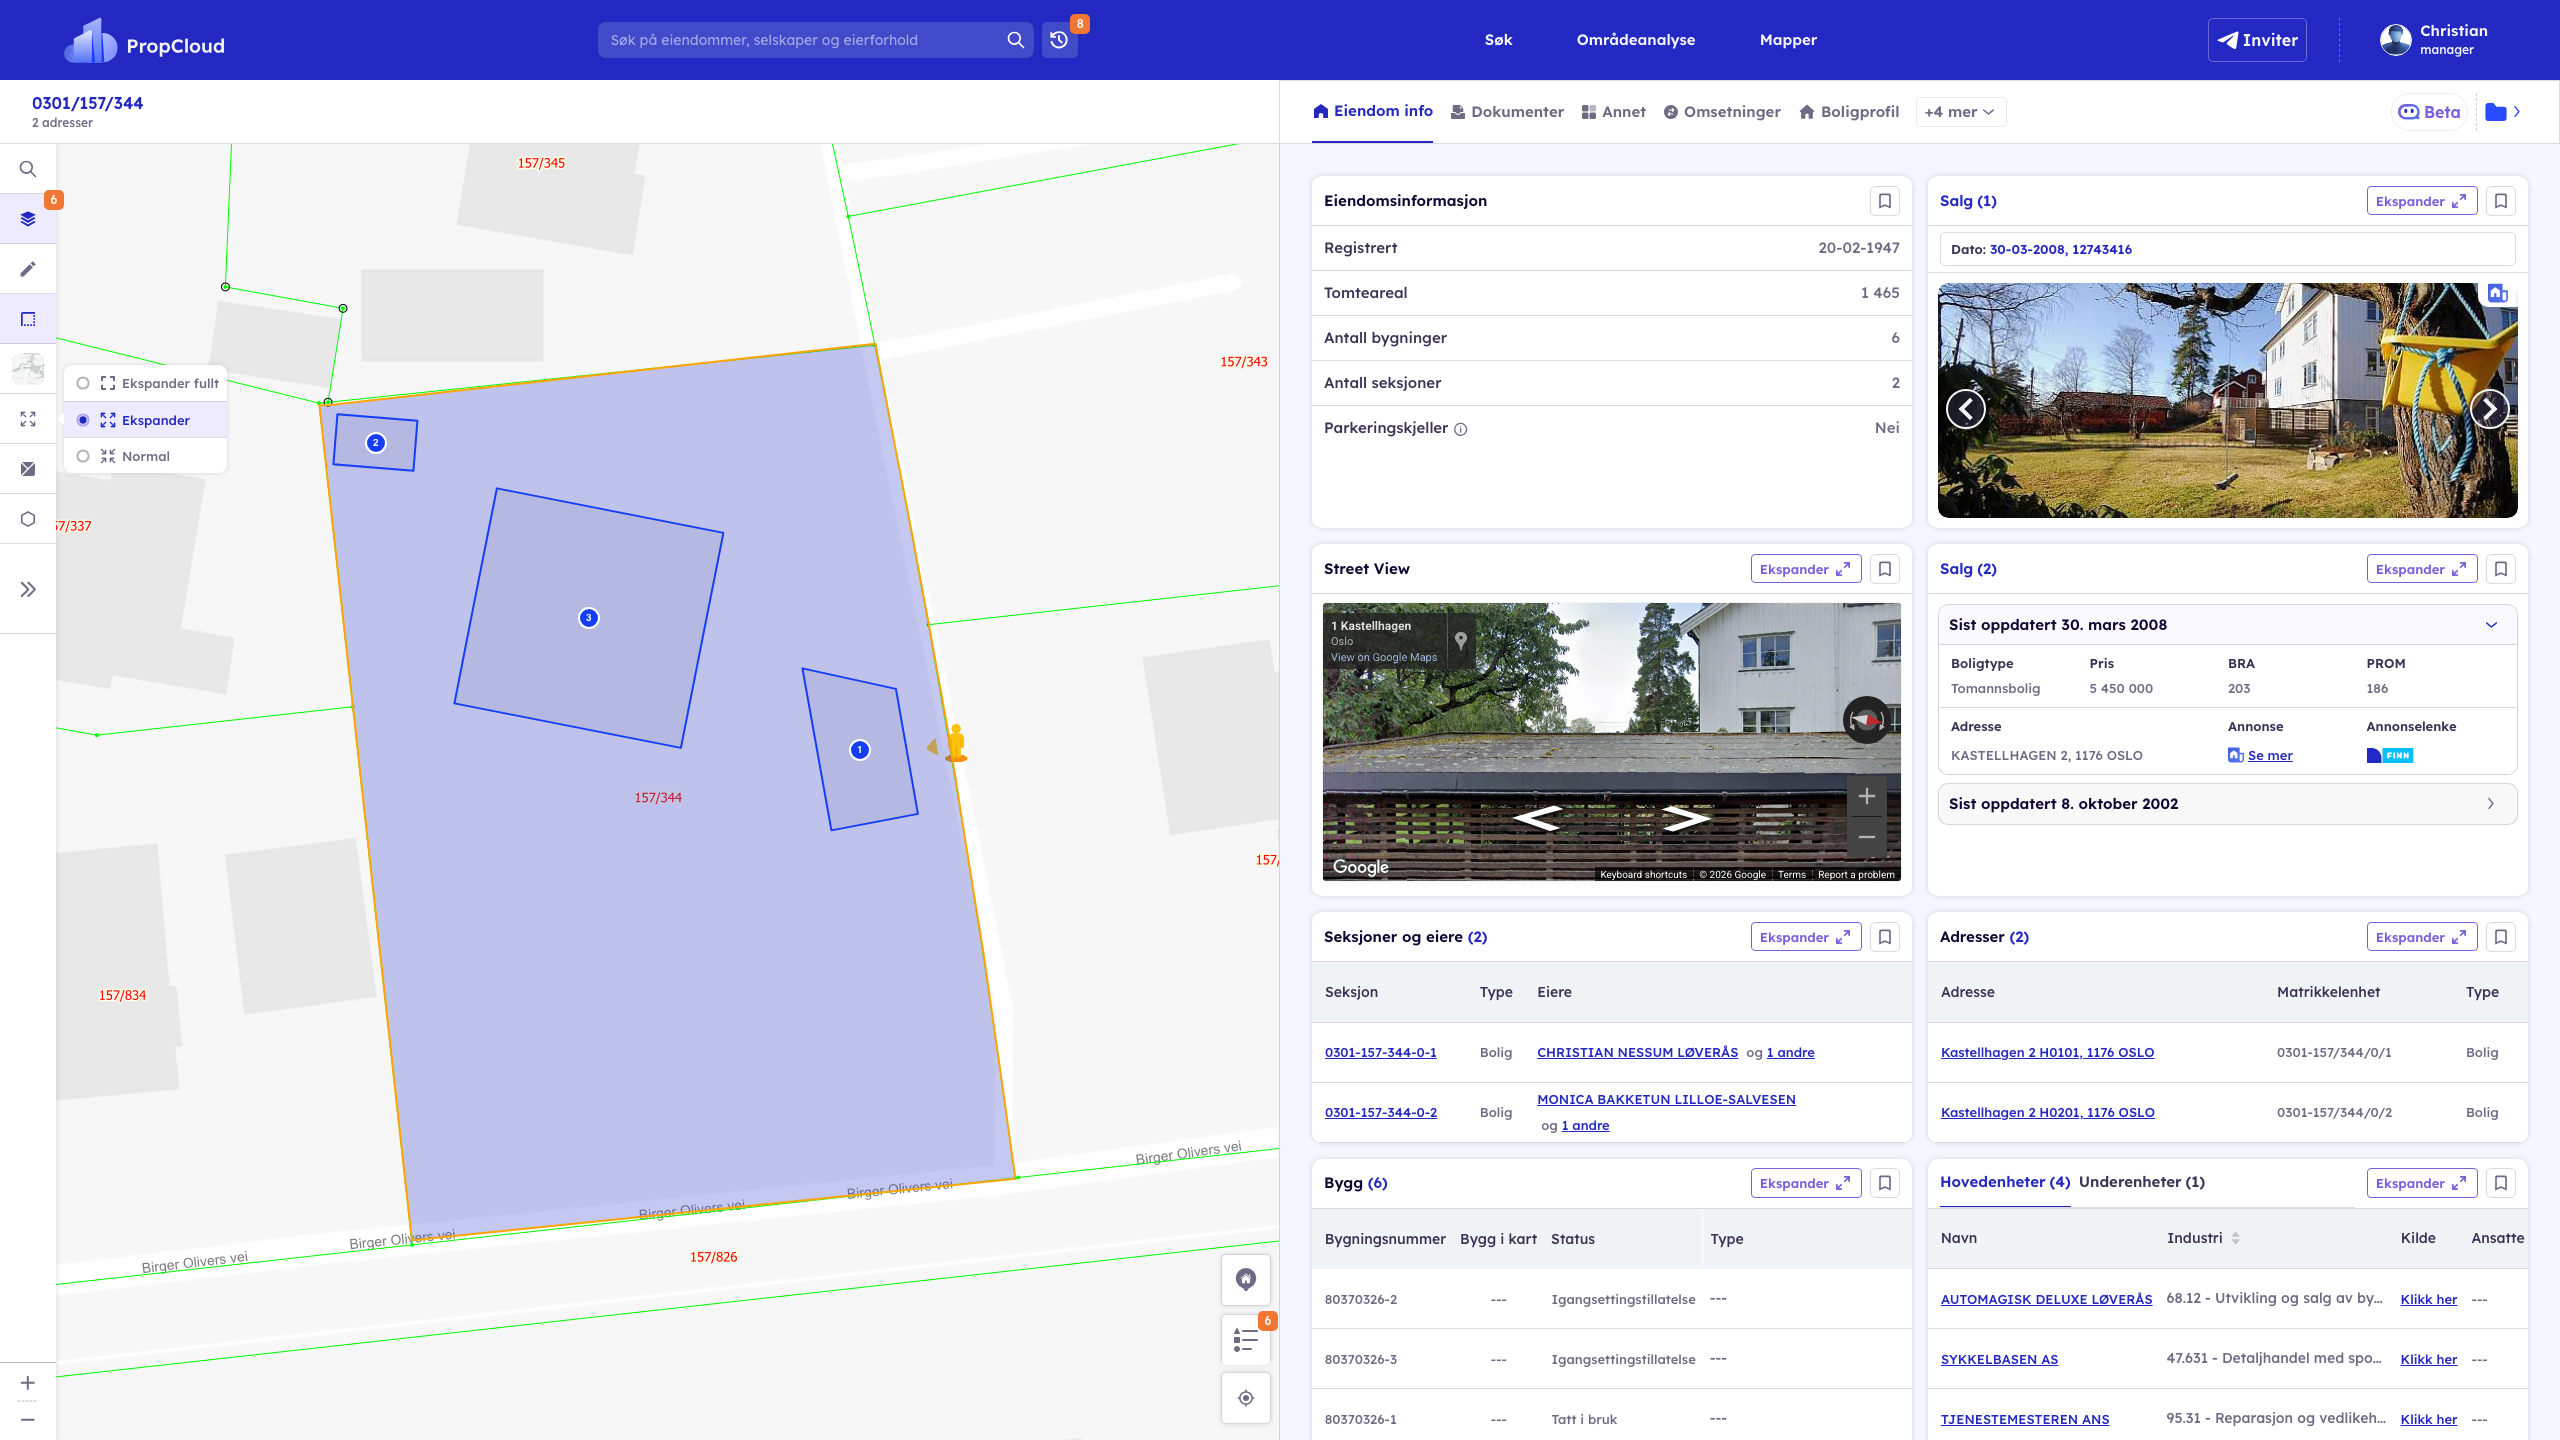
Task: Open Christian manager profile menu
Action: point(2433,40)
